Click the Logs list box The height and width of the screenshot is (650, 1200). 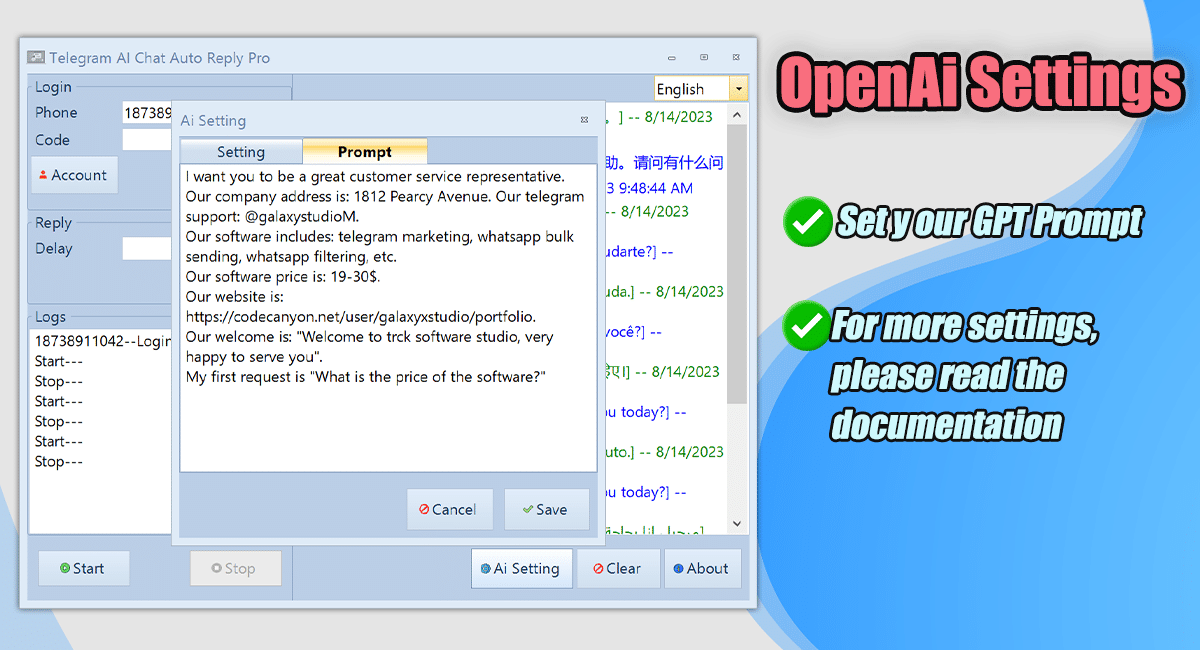click(x=100, y=500)
